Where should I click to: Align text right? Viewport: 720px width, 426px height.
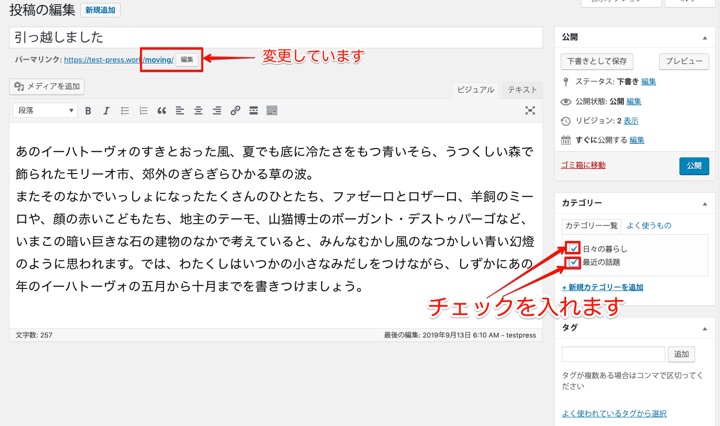[217, 111]
